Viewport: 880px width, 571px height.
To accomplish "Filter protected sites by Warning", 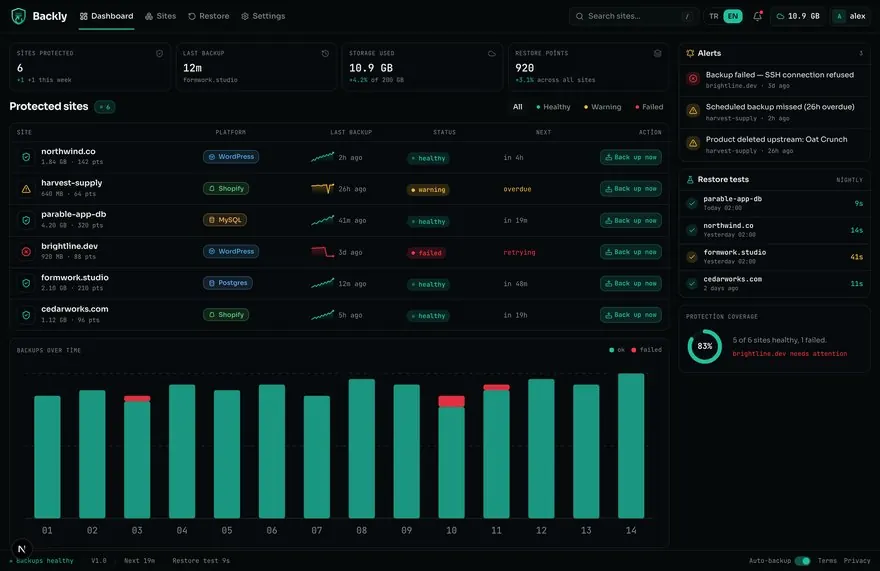I will click(602, 107).
